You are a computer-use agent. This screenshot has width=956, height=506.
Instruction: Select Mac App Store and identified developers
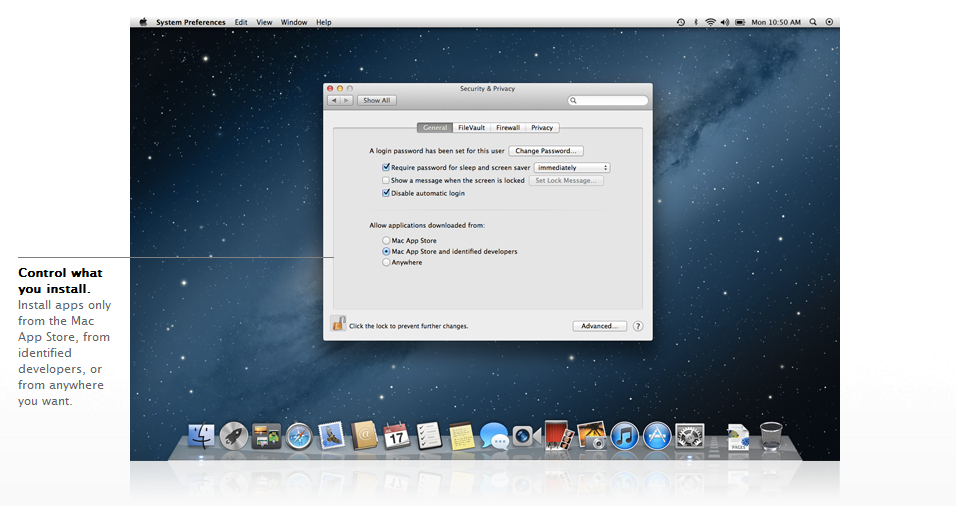(x=386, y=251)
